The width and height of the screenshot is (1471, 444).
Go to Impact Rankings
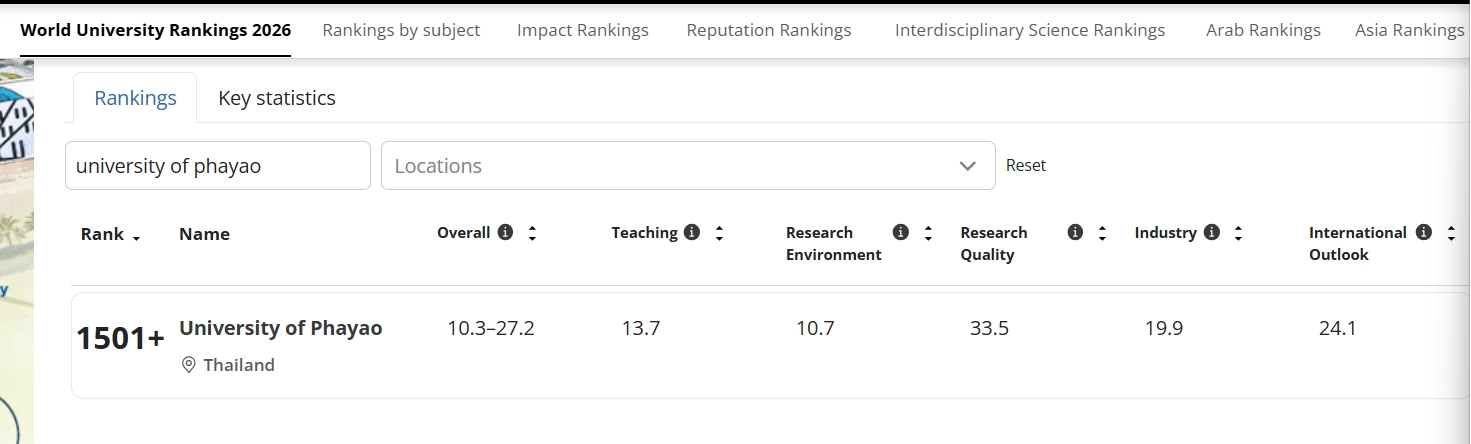click(582, 30)
